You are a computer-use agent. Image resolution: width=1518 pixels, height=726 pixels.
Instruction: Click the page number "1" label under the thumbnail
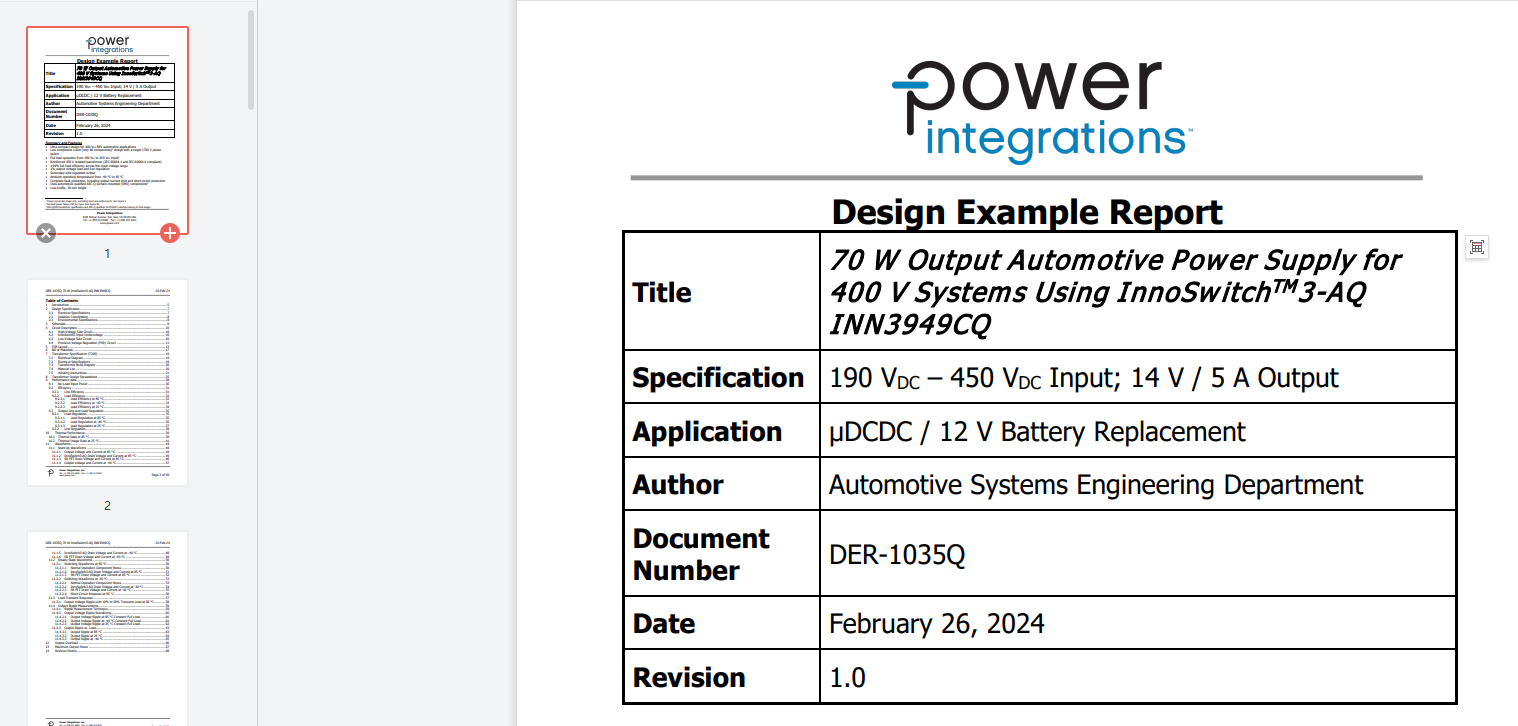[107, 254]
